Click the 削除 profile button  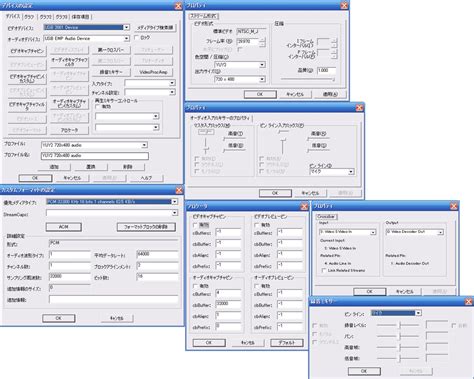[128, 167]
